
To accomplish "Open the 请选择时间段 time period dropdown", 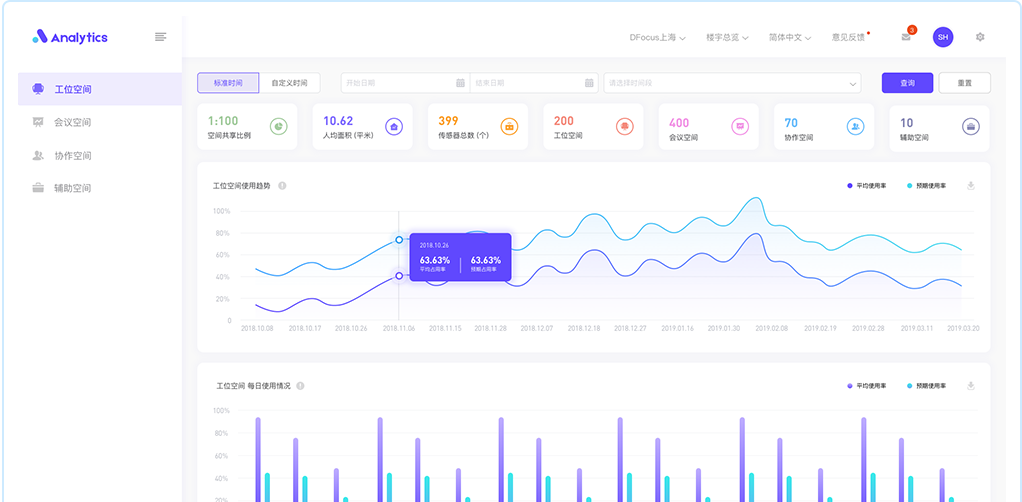I will (732, 83).
